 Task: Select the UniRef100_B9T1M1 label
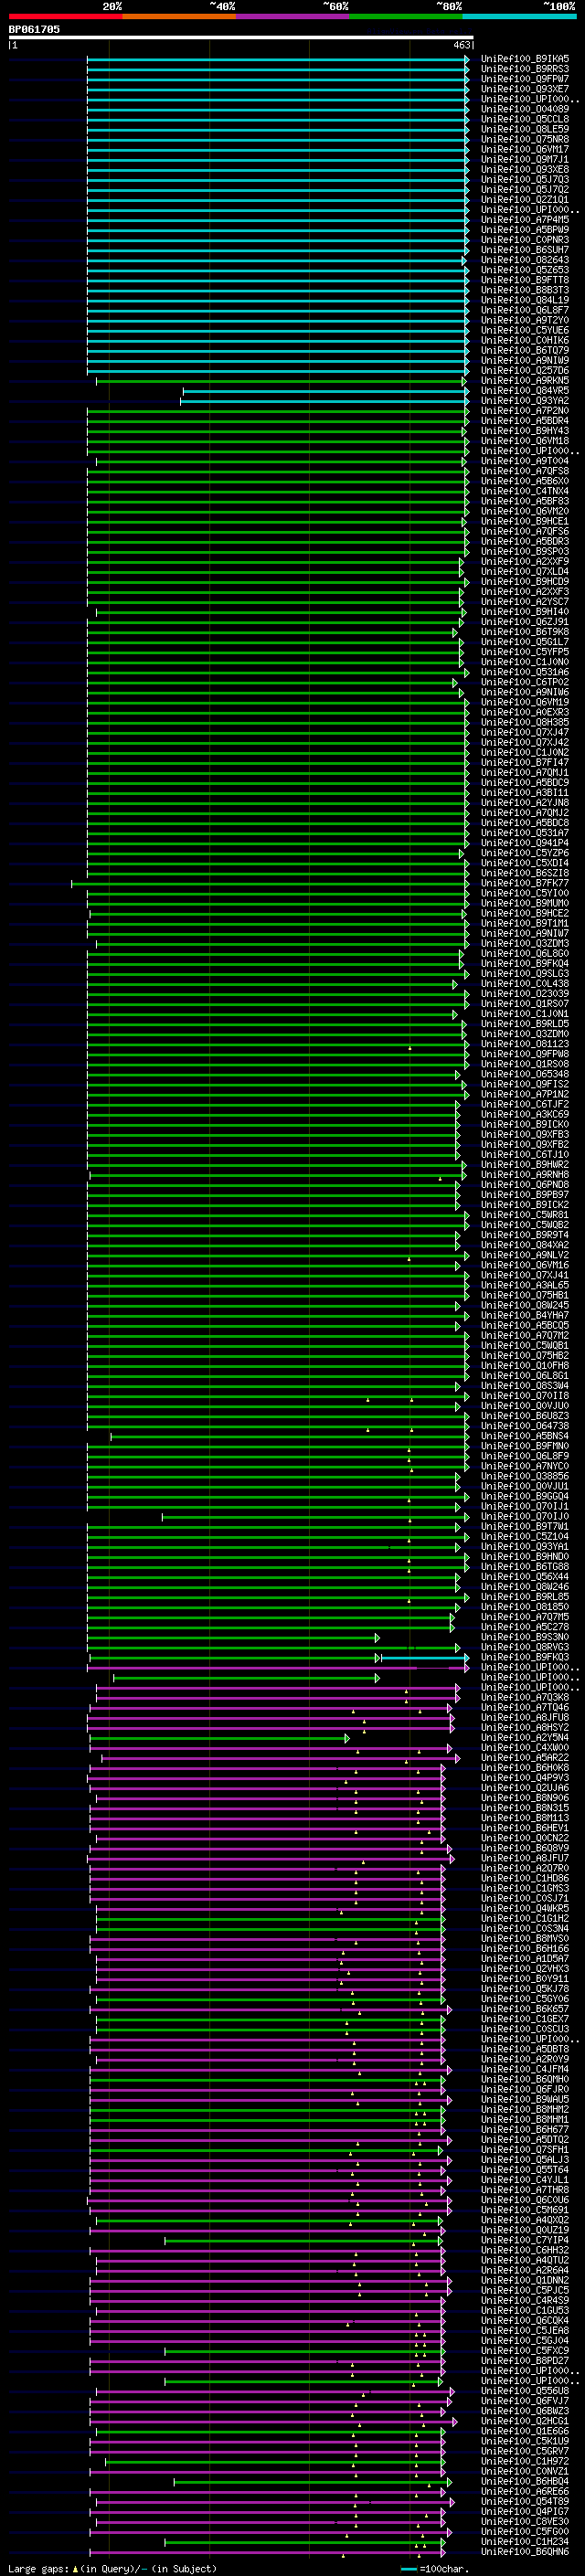pyautogui.click(x=525, y=923)
